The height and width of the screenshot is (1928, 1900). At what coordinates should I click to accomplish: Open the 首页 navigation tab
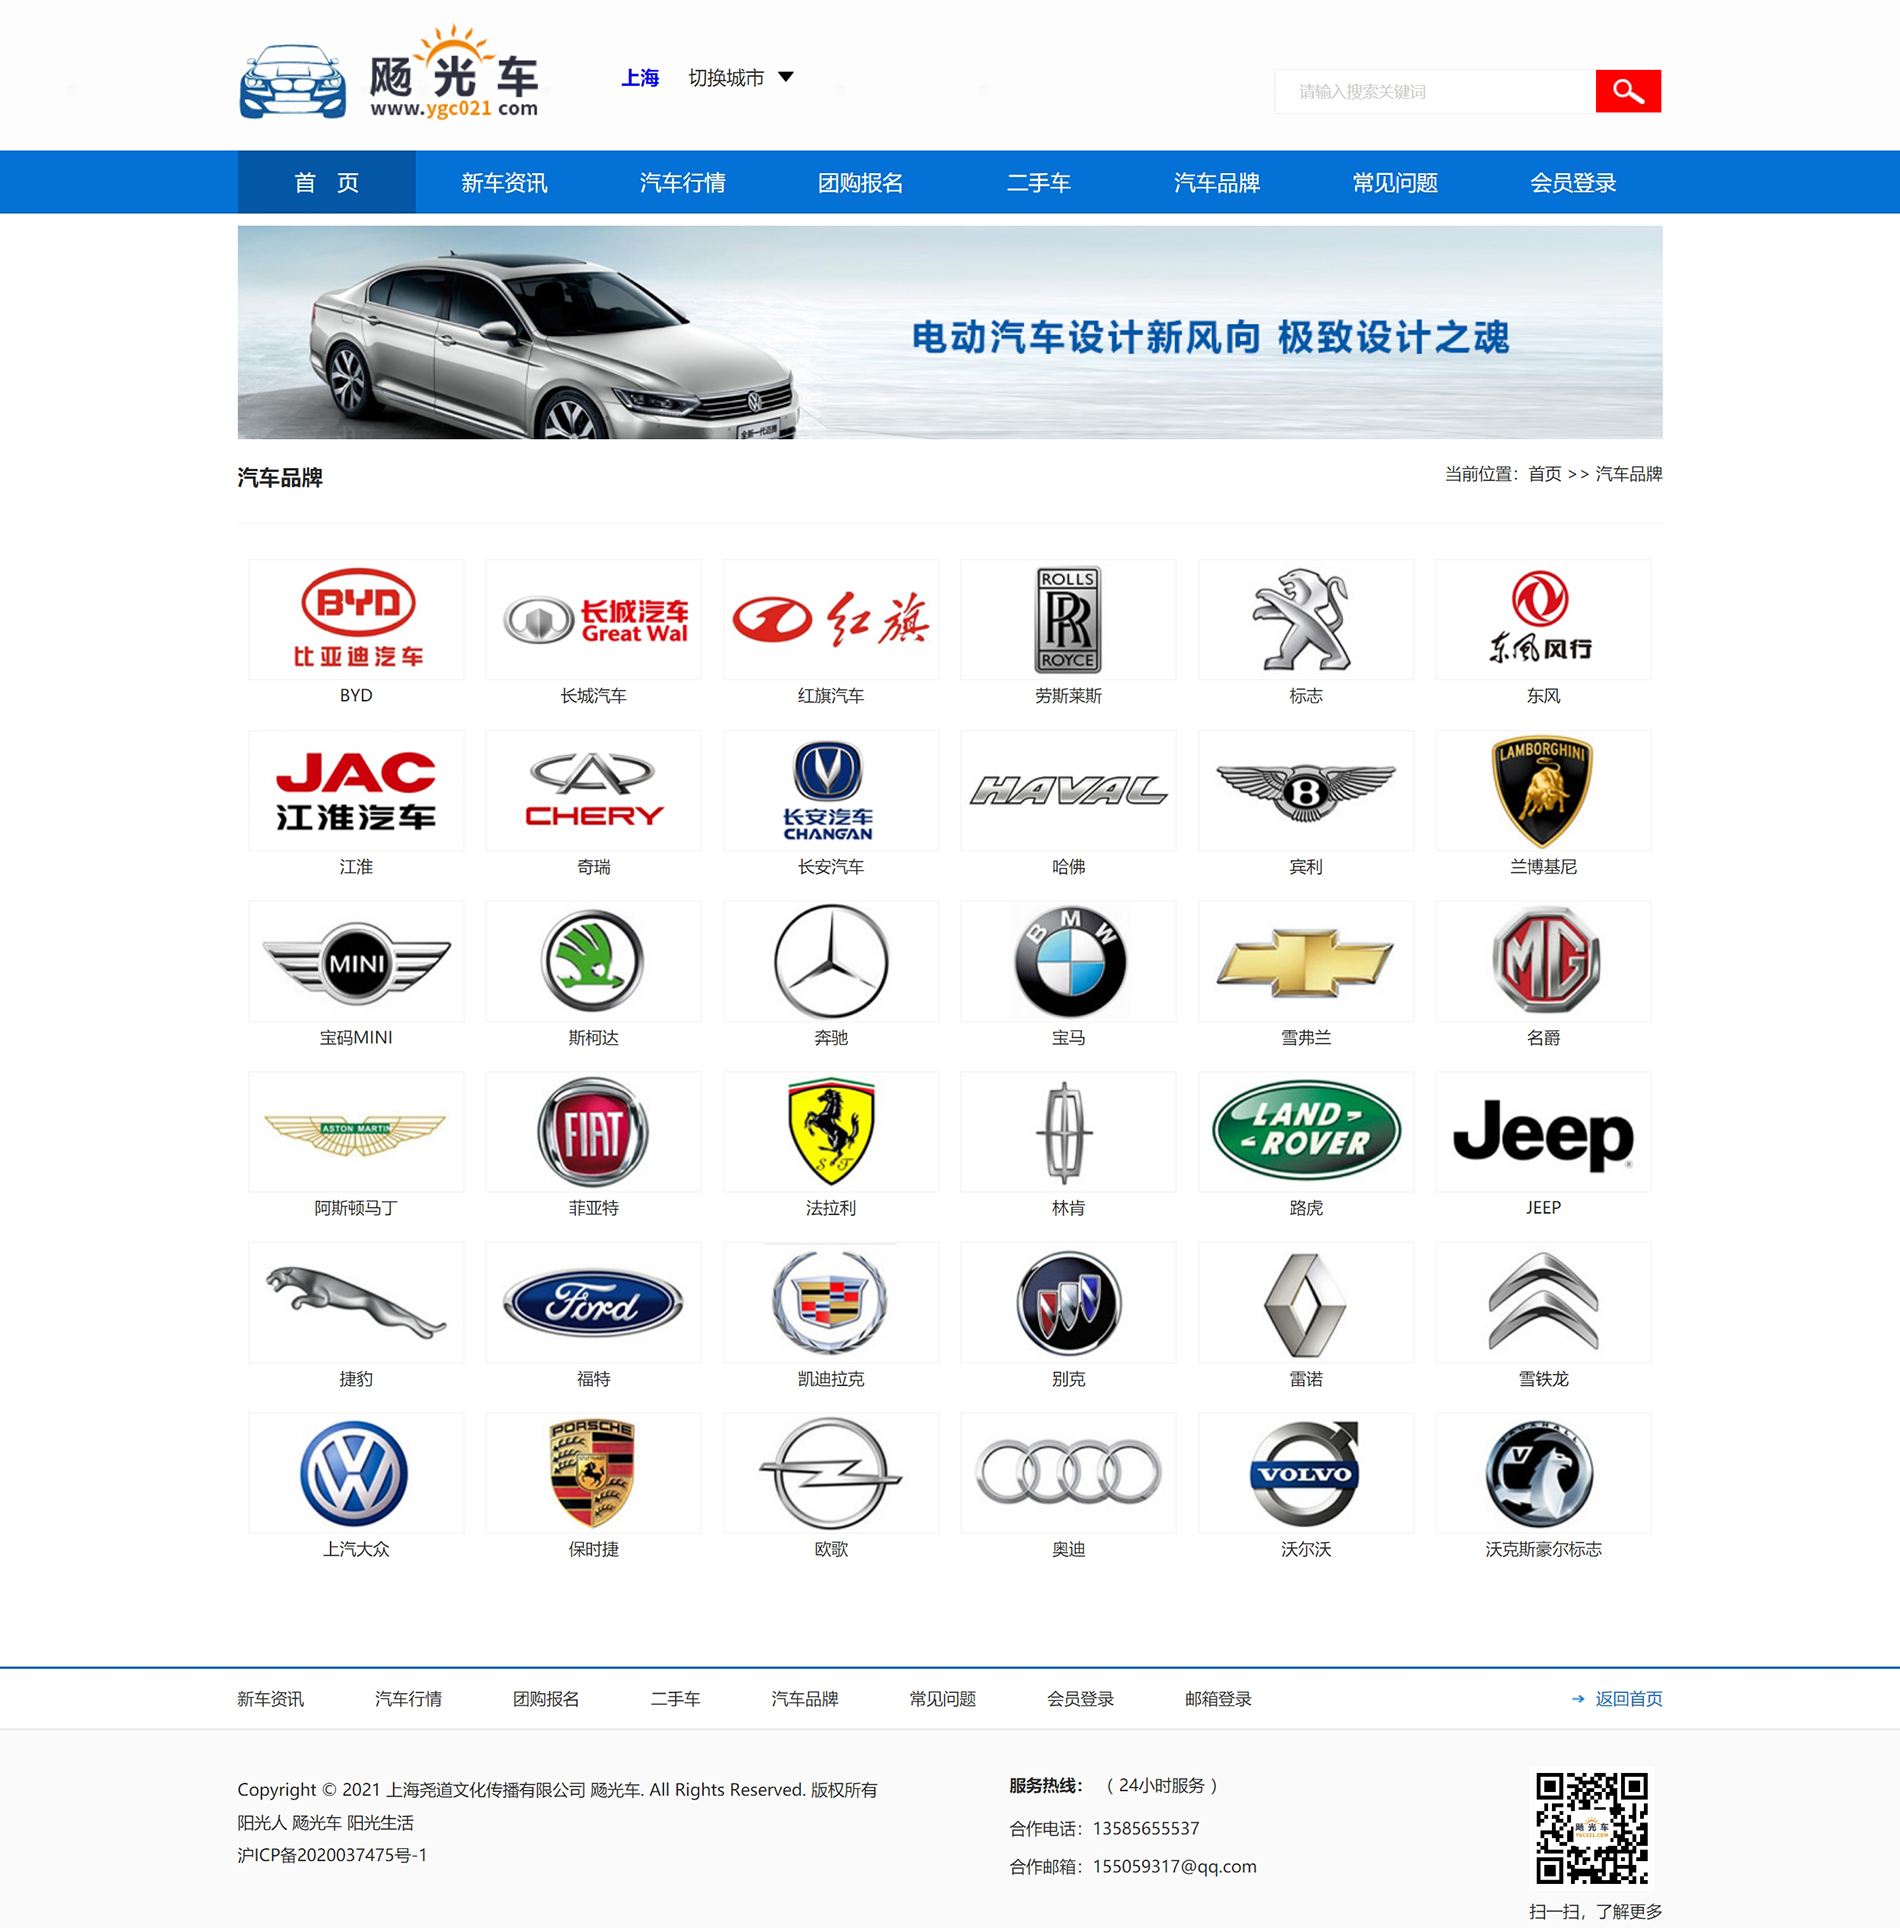(326, 182)
